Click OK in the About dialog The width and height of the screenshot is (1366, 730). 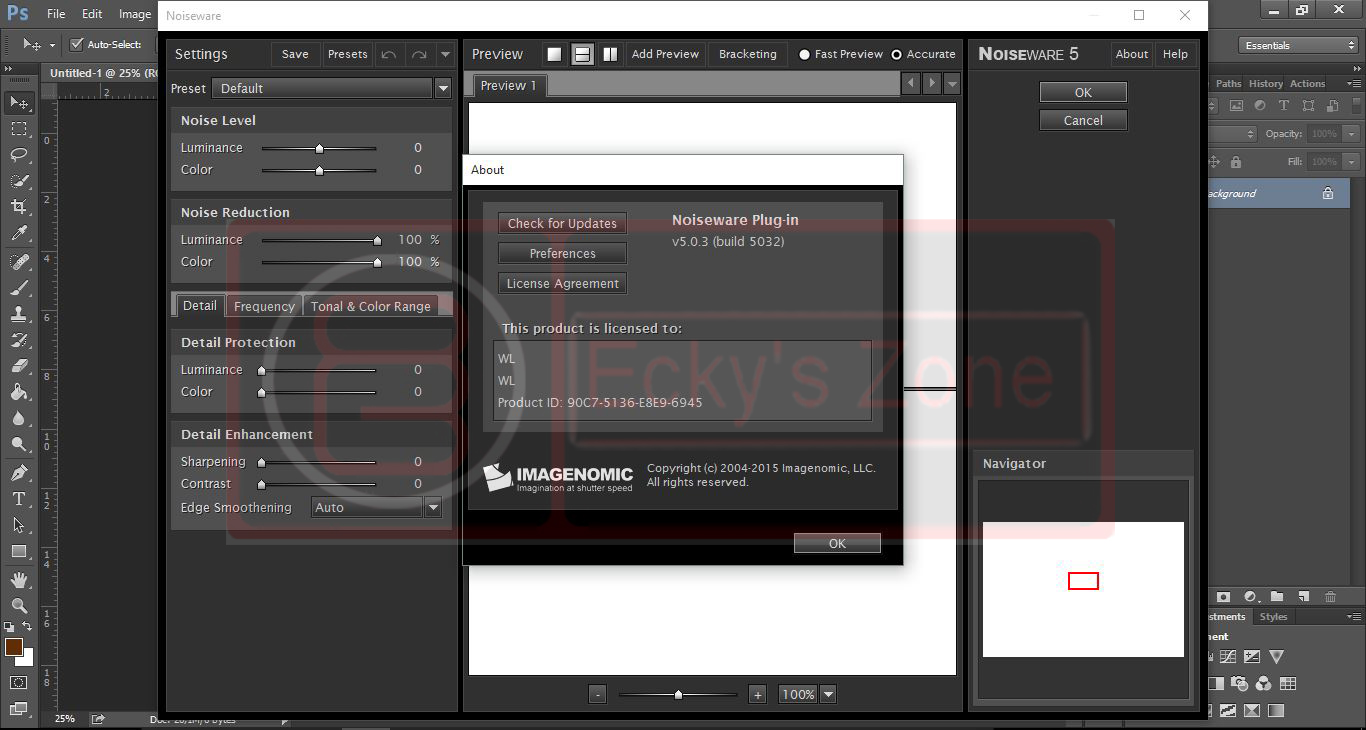(x=837, y=543)
